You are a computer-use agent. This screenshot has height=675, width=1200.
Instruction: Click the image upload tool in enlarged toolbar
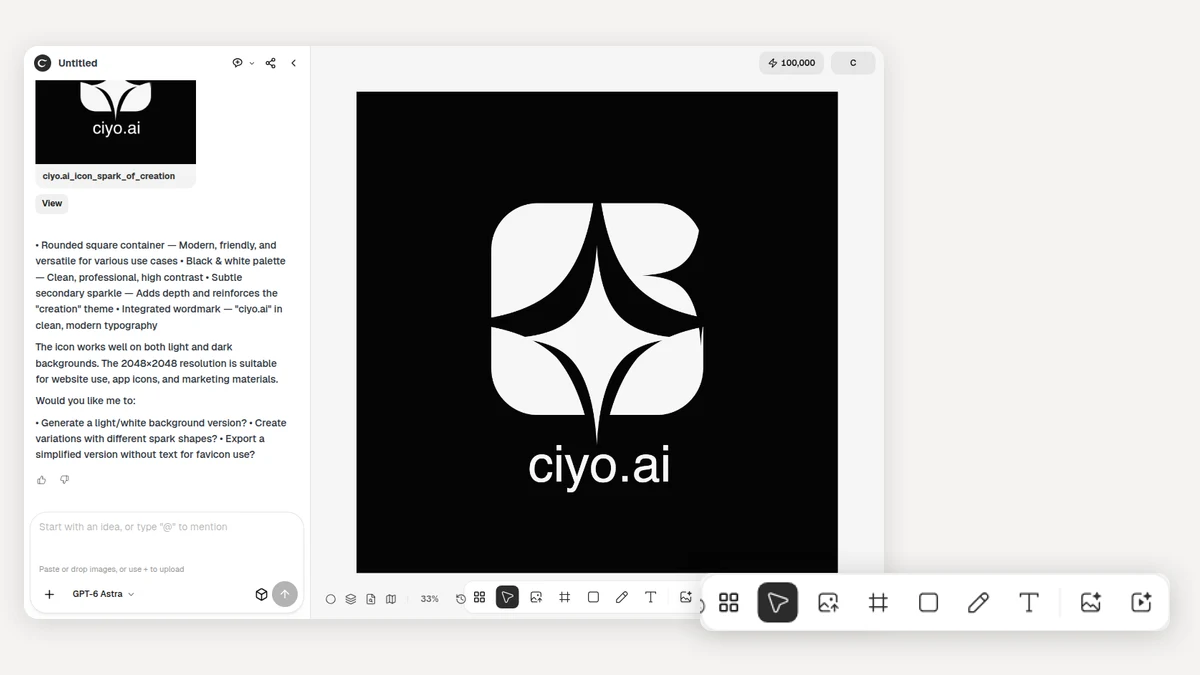pyautogui.click(x=828, y=602)
